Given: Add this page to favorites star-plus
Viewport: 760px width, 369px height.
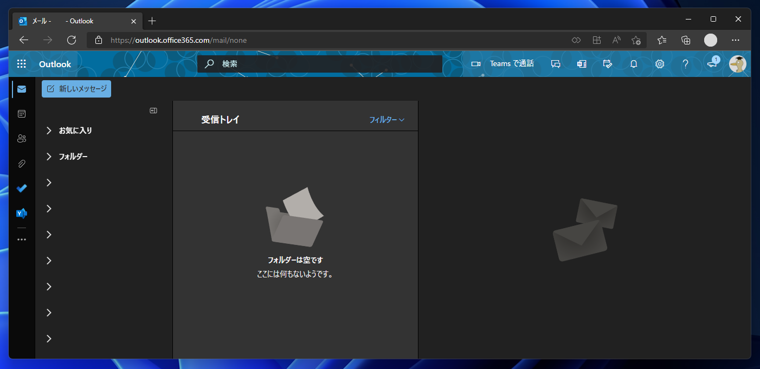Looking at the screenshot, I should 636,40.
